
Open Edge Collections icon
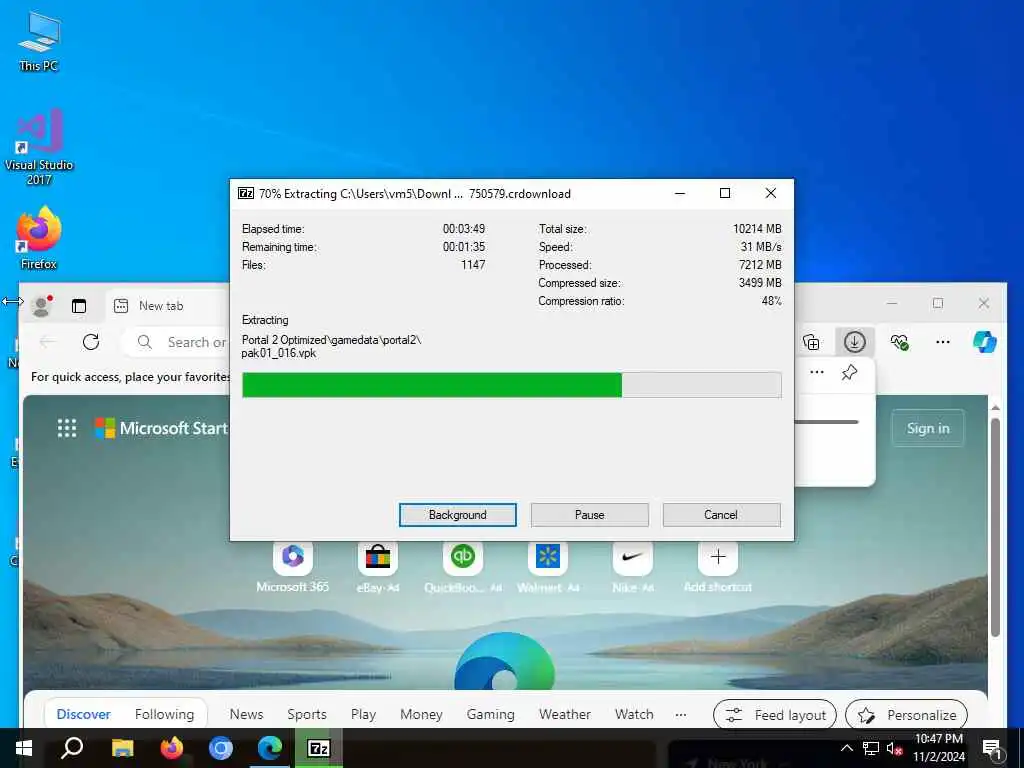811,342
